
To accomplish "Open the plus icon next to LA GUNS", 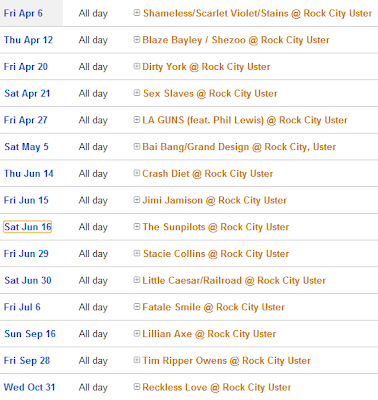I will [x=137, y=119].
